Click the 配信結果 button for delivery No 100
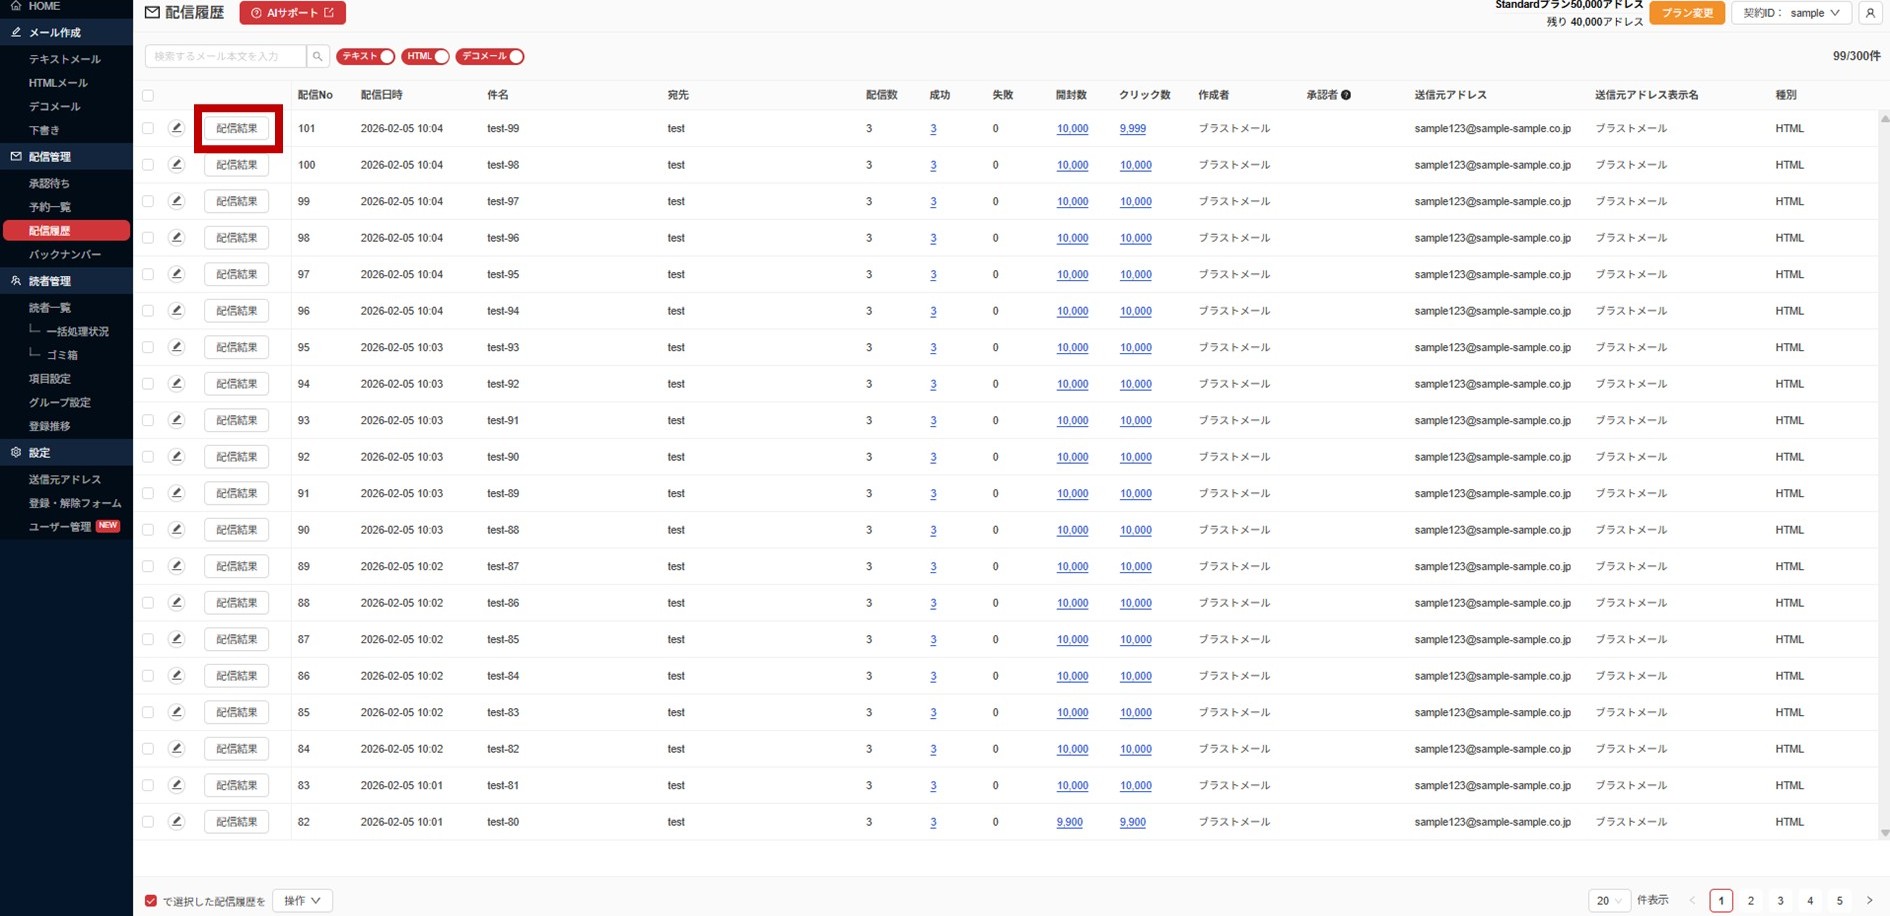 [236, 165]
